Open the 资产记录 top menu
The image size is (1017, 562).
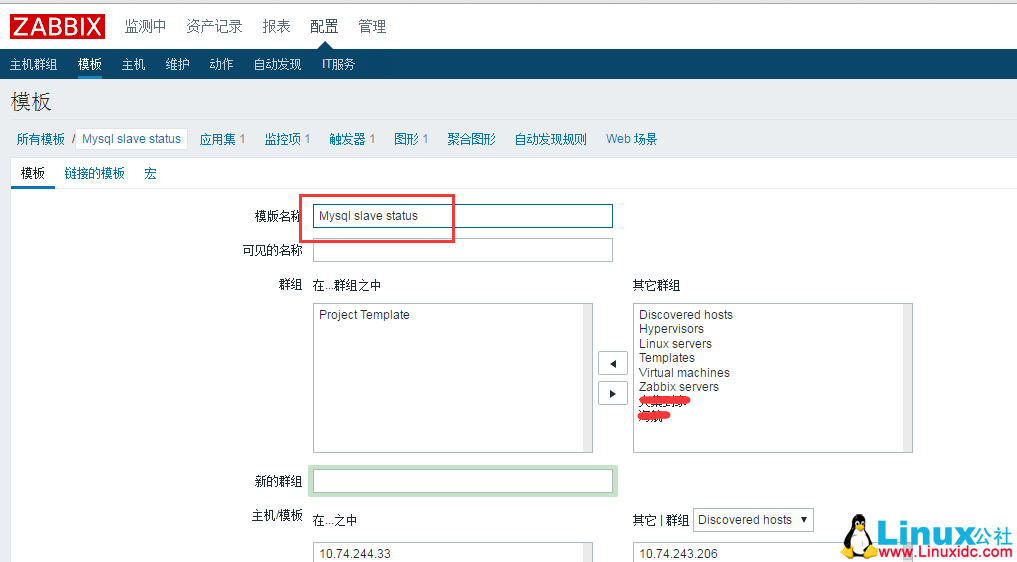pos(214,27)
